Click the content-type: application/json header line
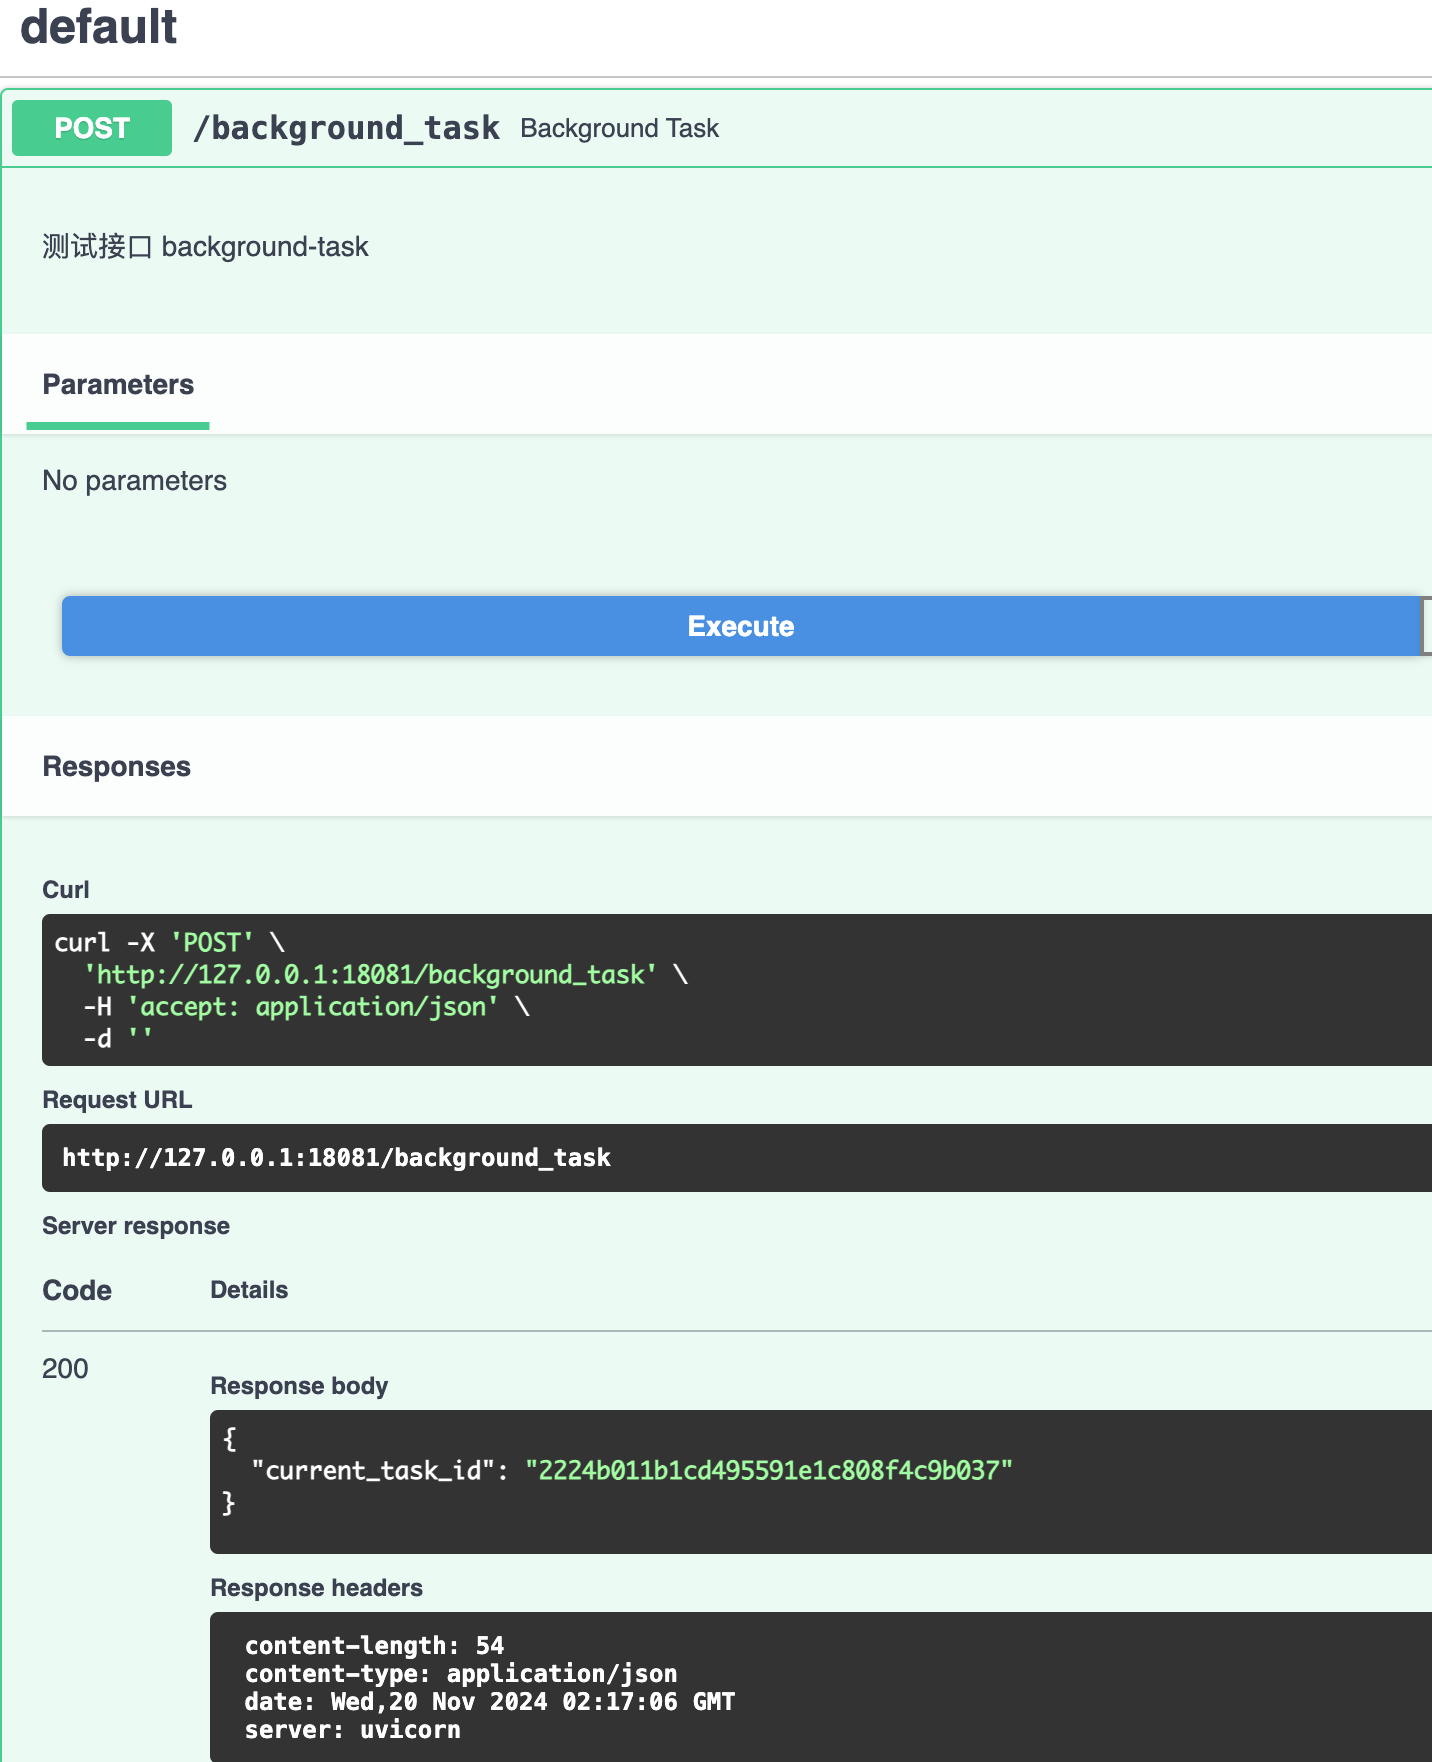 point(461,1673)
